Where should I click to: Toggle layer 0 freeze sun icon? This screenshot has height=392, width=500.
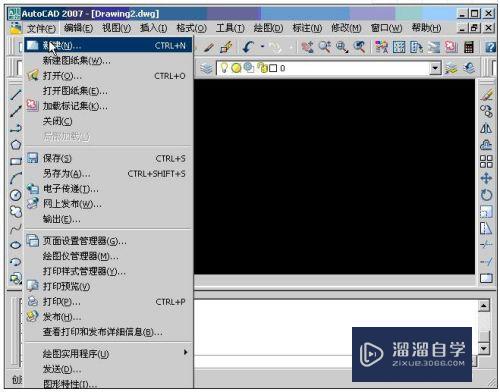[236, 68]
